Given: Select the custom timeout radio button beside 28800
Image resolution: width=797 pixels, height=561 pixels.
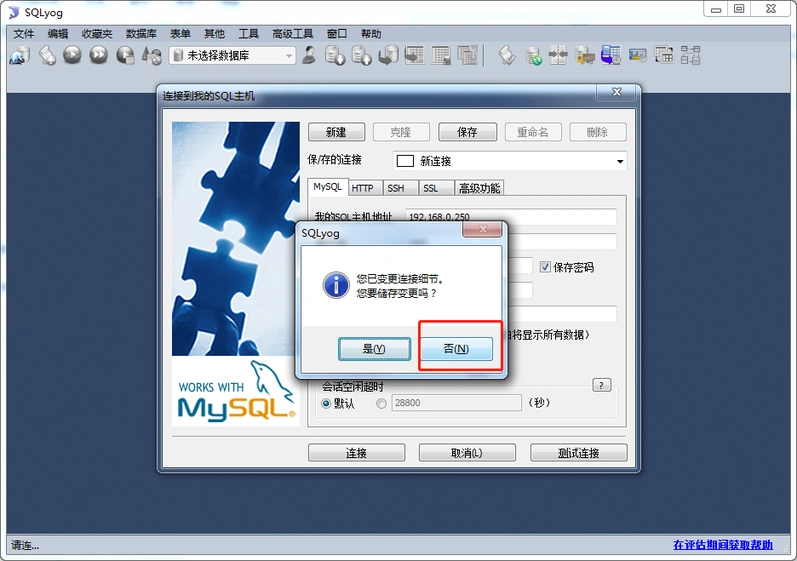Looking at the screenshot, I should [381, 403].
